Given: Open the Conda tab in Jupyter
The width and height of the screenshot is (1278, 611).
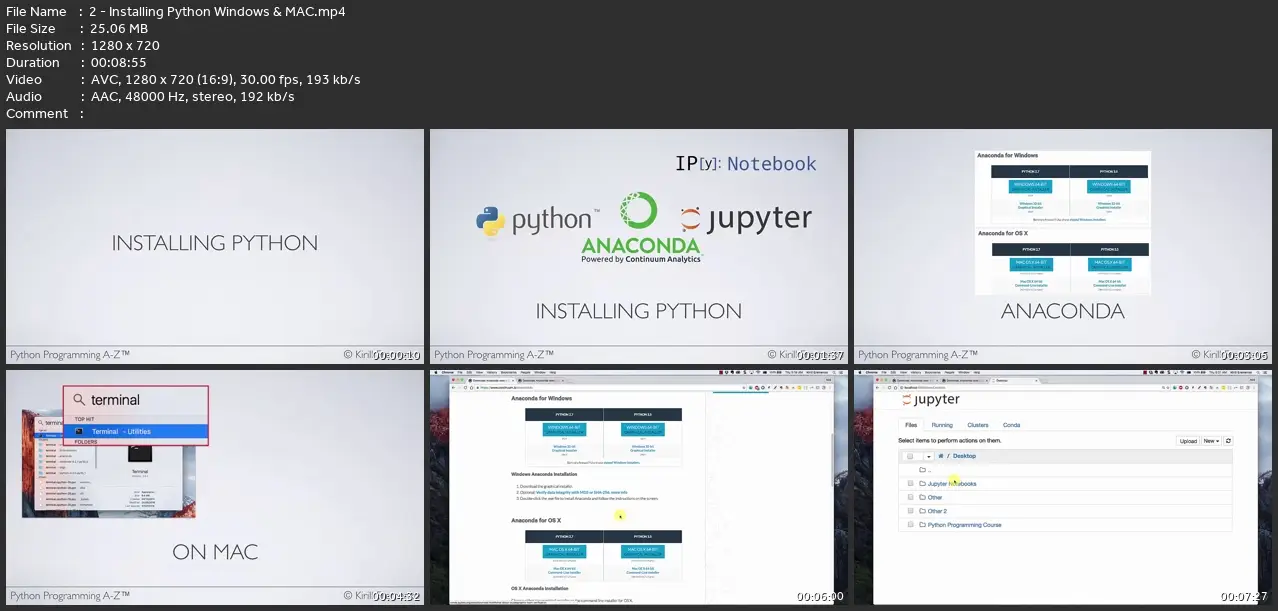Looking at the screenshot, I should [x=1011, y=425].
